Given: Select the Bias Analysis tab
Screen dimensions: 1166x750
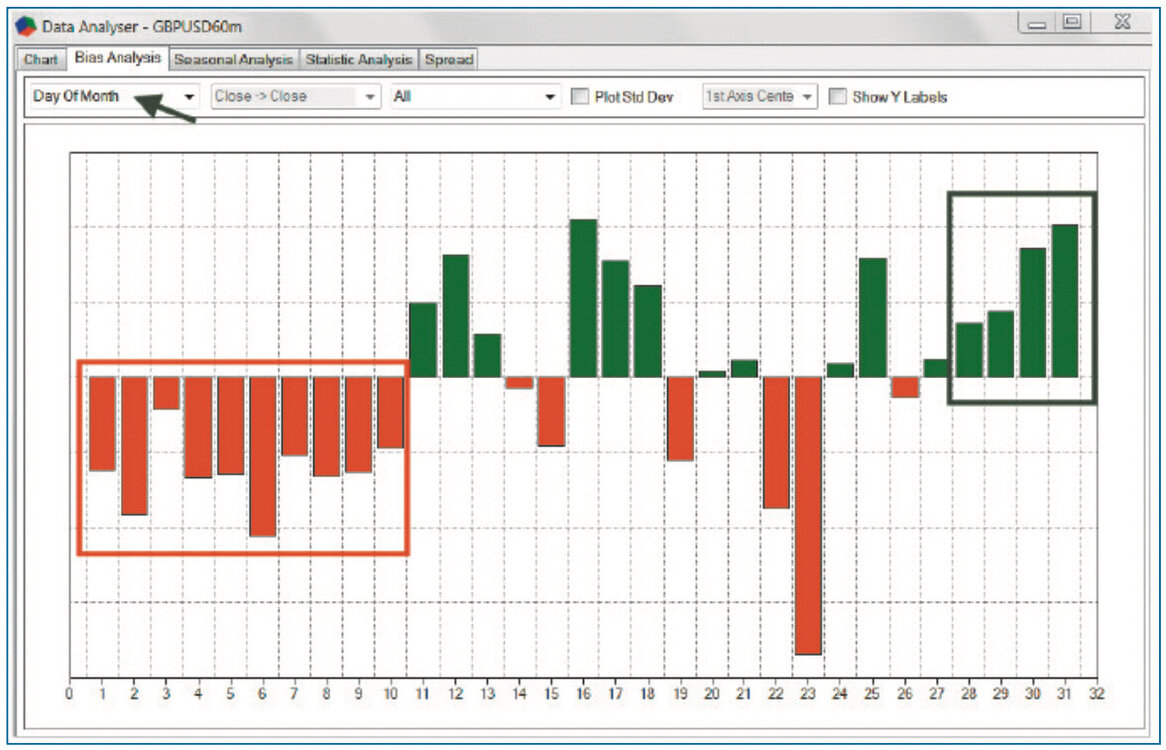Looking at the screenshot, I should tap(117, 58).
